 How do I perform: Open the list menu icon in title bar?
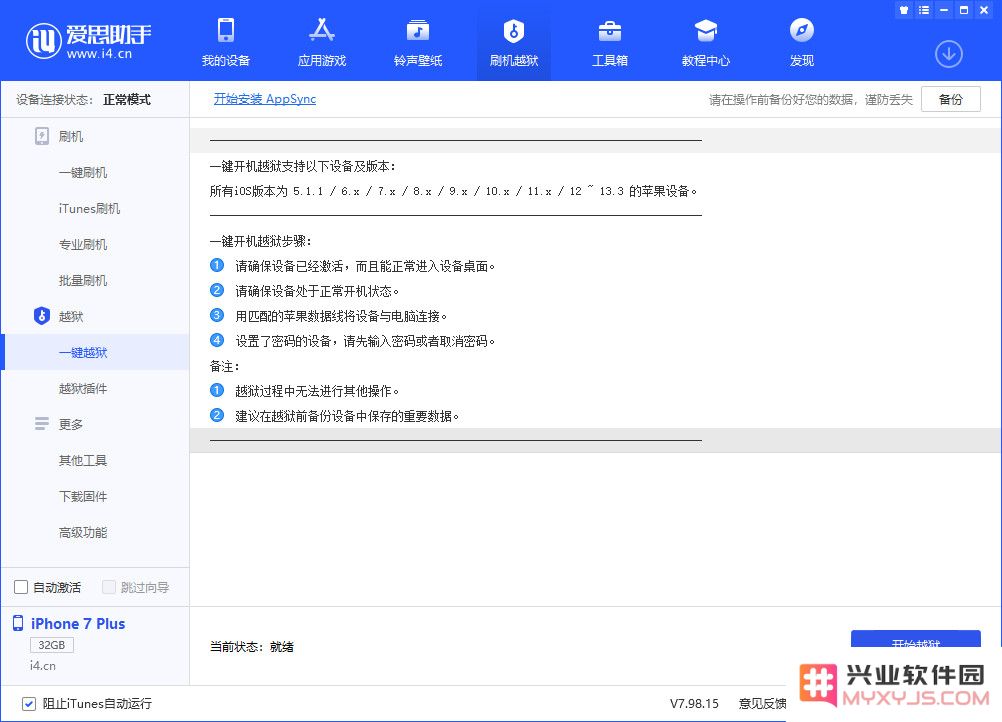point(923,10)
